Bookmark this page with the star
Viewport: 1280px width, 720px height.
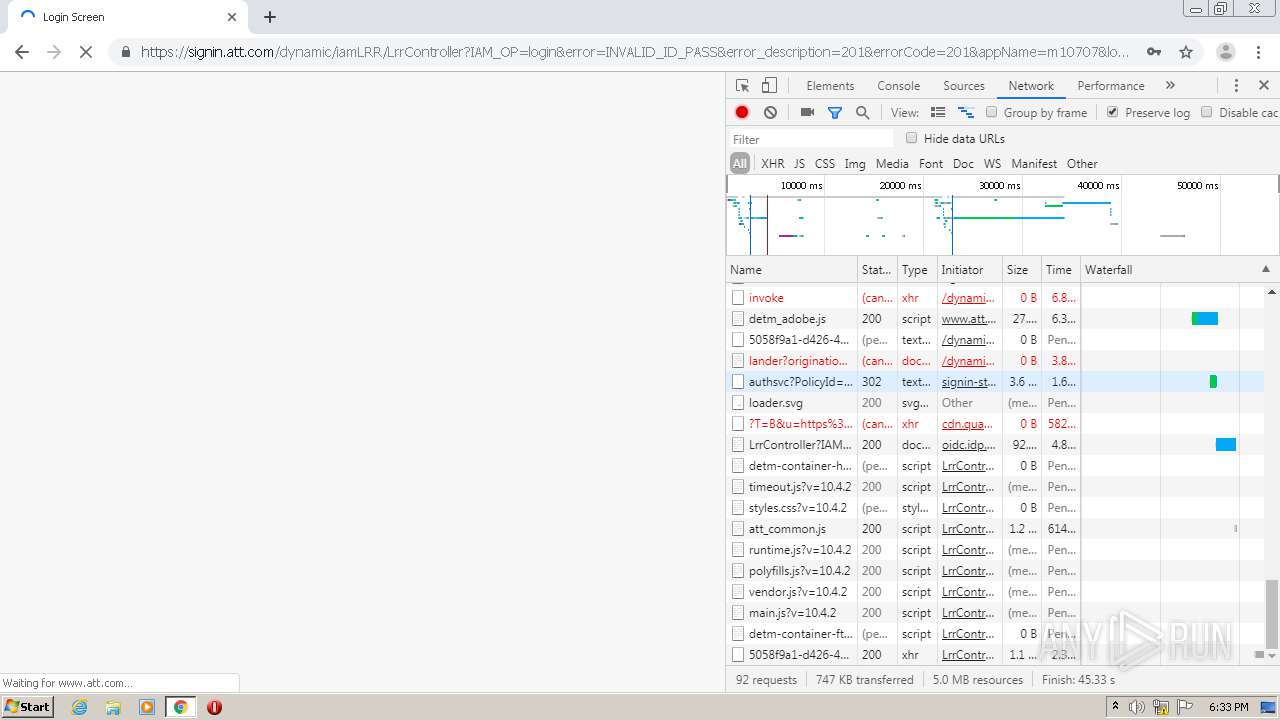1186,52
